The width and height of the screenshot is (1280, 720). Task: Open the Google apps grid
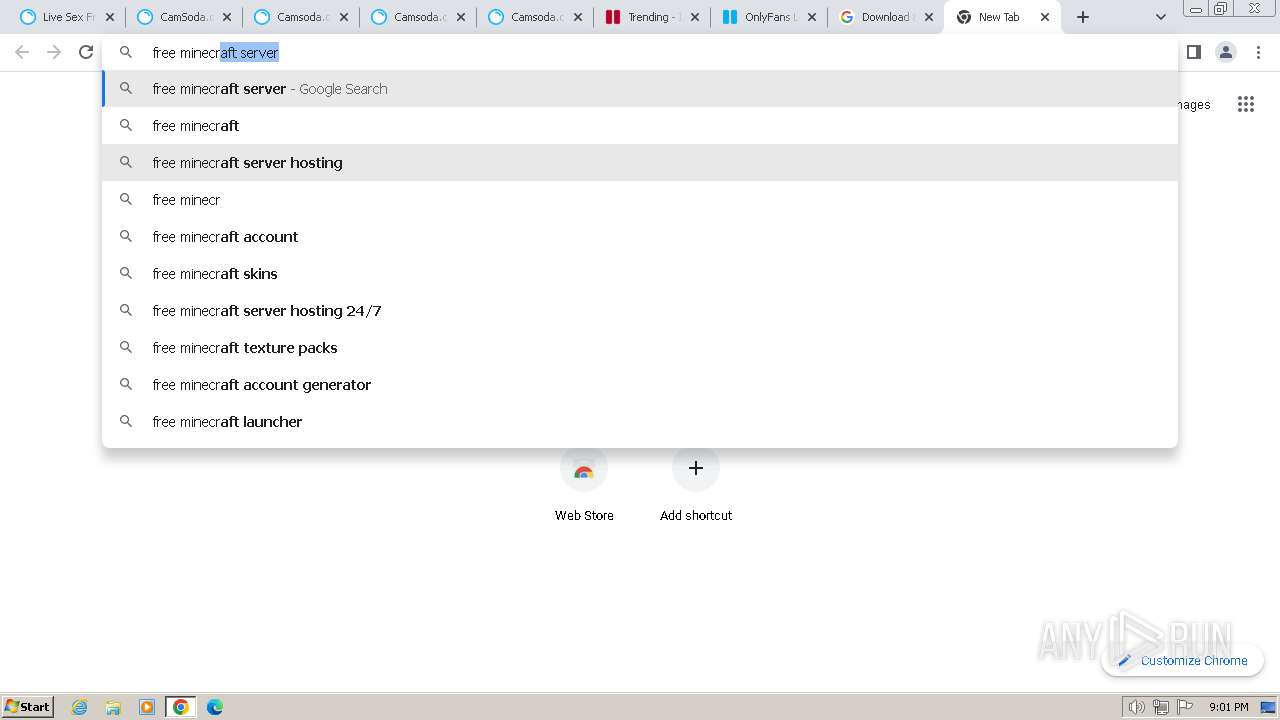coord(1245,104)
